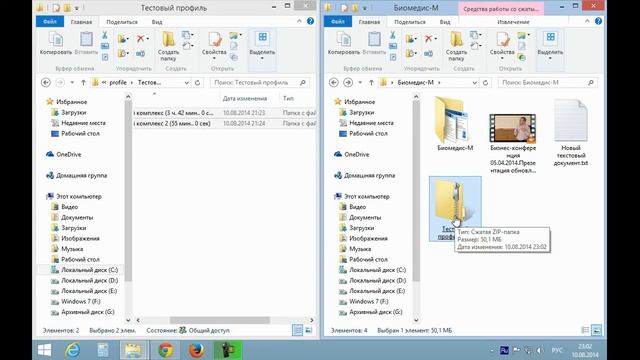Open the Извлечение tab in the Биомедис-М window
This screenshot has height=360, width=640.
coord(513,22)
